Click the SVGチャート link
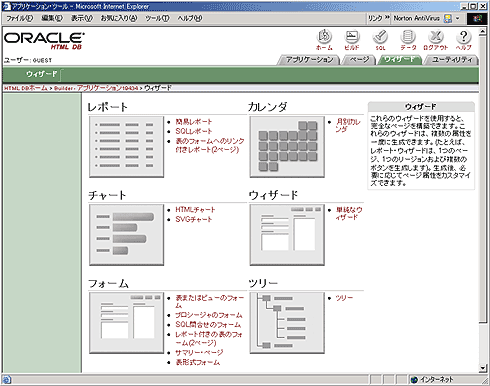The width and height of the screenshot is (490, 386). 194,219
